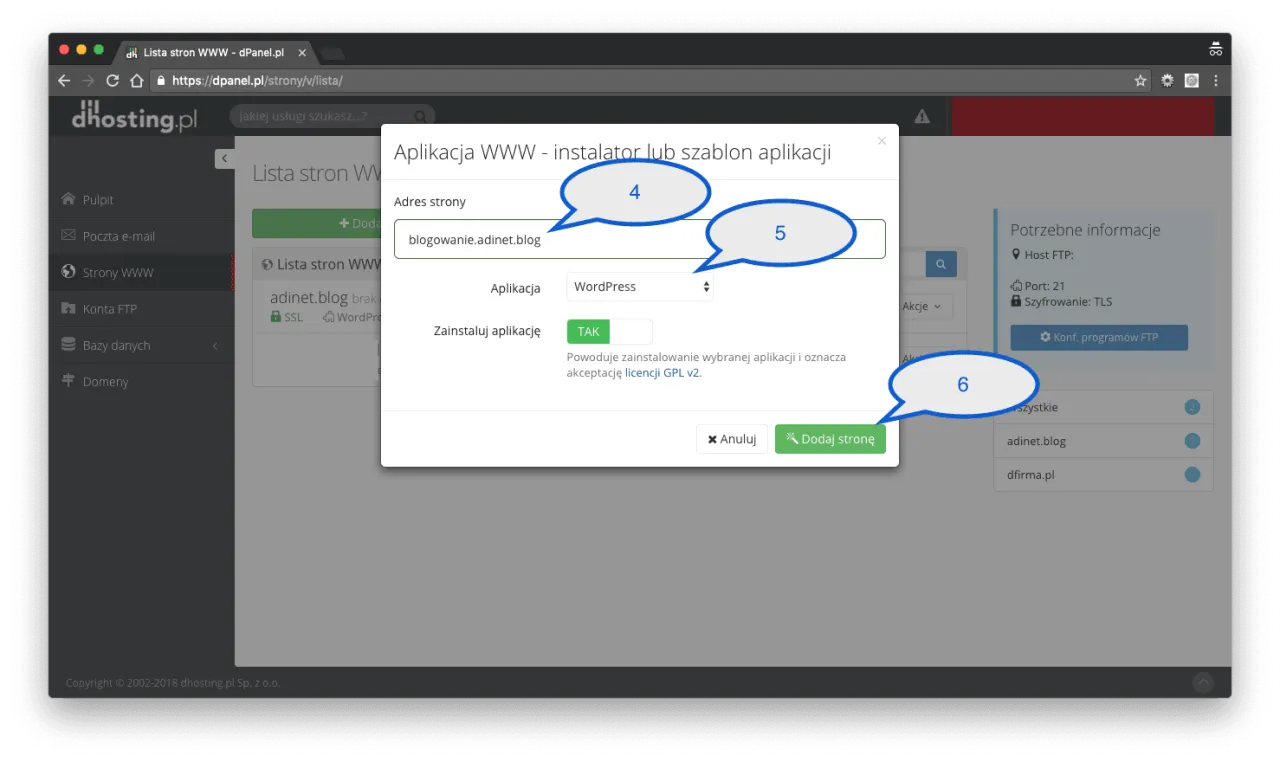Open Pulpit in the sidebar
Viewport: 1280px width, 762px height.
[141, 200]
